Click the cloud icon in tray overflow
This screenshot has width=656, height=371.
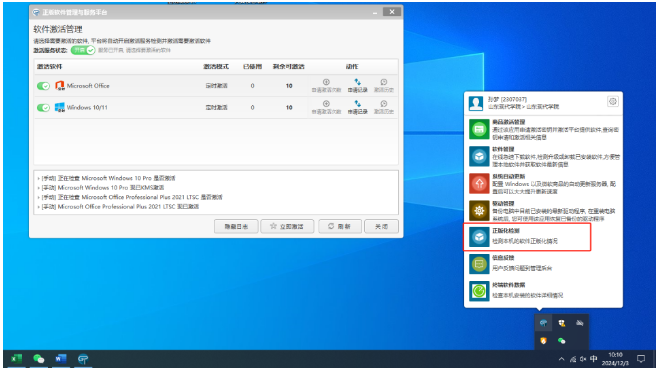(579, 323)
